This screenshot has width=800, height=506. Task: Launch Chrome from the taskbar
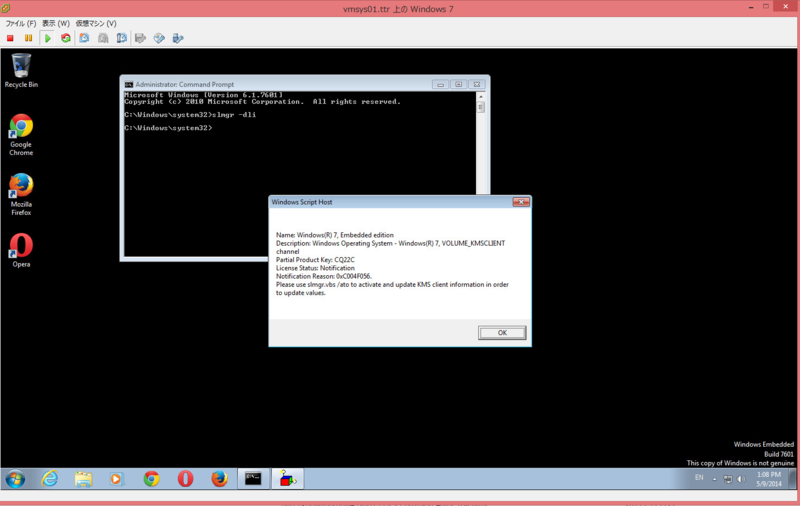(x=151, y=479)
